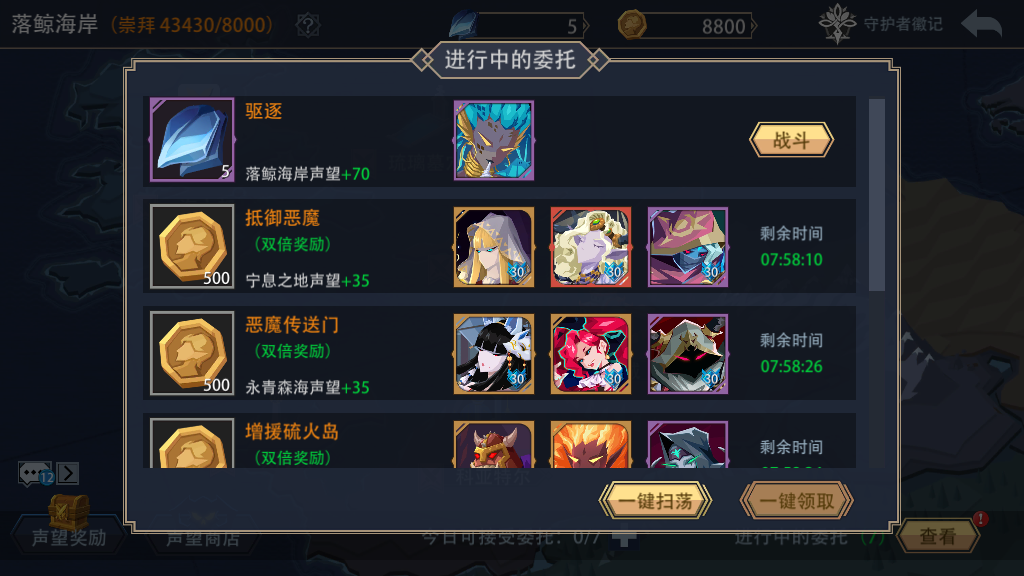Select the blue dragon hero portrait in 驱逐
Viewport: 1024px width, 576px height.
494,140
